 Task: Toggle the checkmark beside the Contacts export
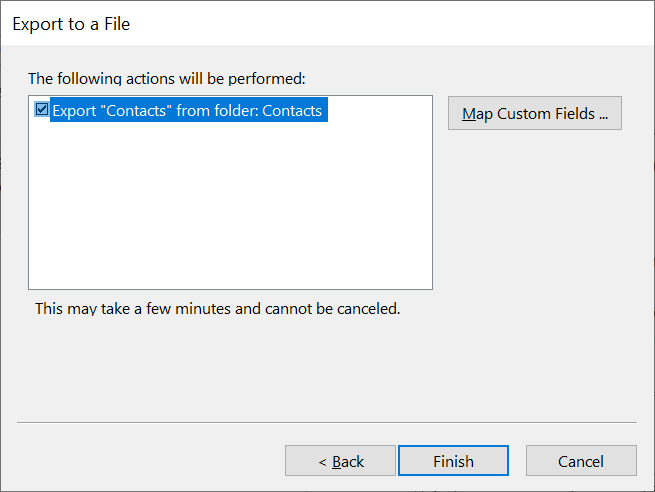coord(42,110)
